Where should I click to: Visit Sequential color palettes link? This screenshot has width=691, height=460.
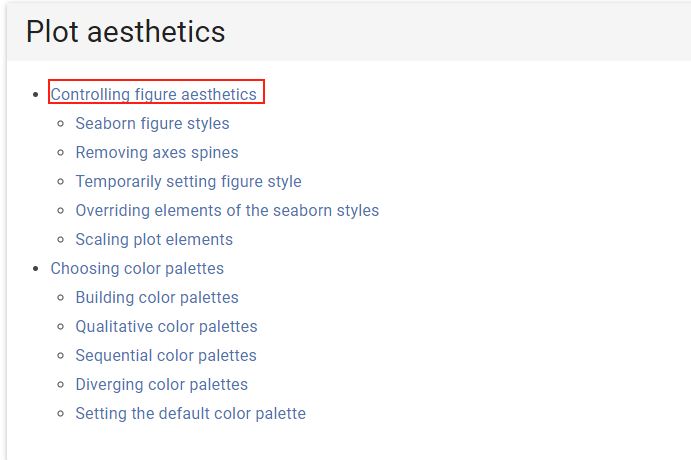[x=166, y=356]
